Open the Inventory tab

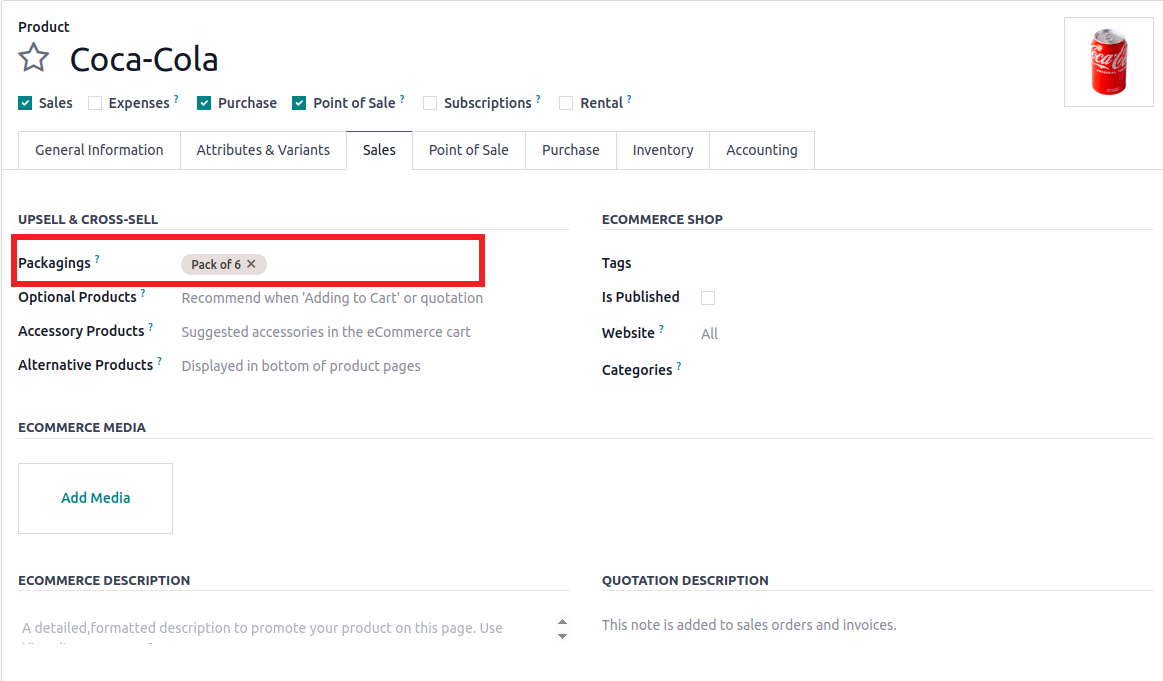[662, 150]
